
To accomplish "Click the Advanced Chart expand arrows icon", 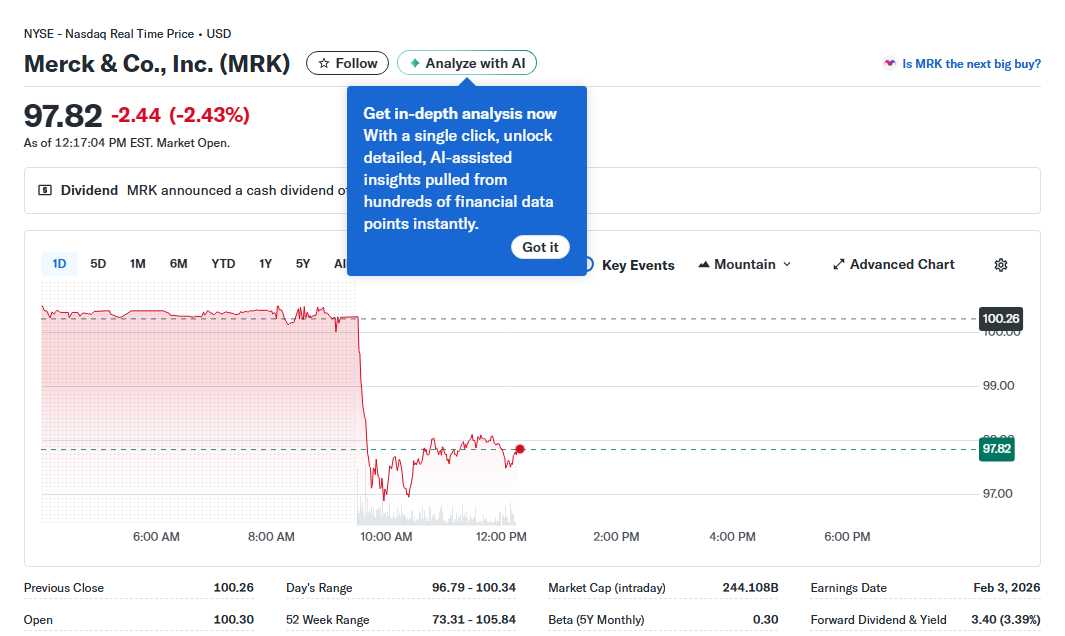I will (x=839, y=265).
